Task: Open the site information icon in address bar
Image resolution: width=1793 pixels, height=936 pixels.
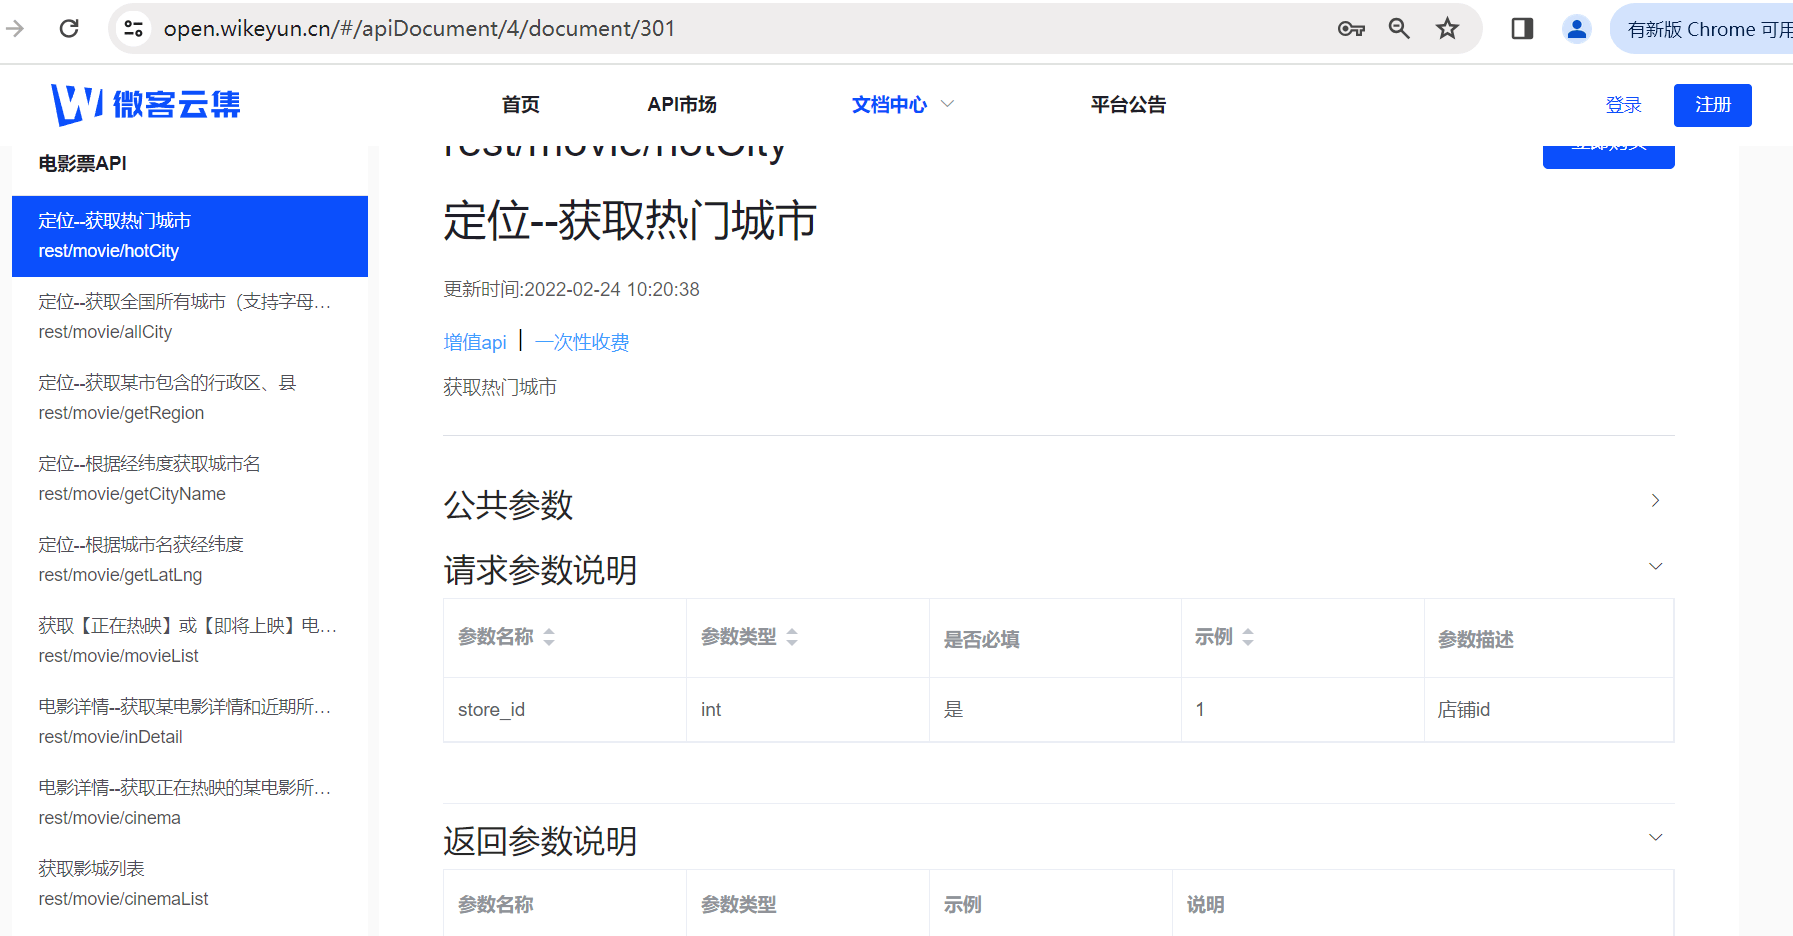Action: pyautogui.click(x=134, y=29)
